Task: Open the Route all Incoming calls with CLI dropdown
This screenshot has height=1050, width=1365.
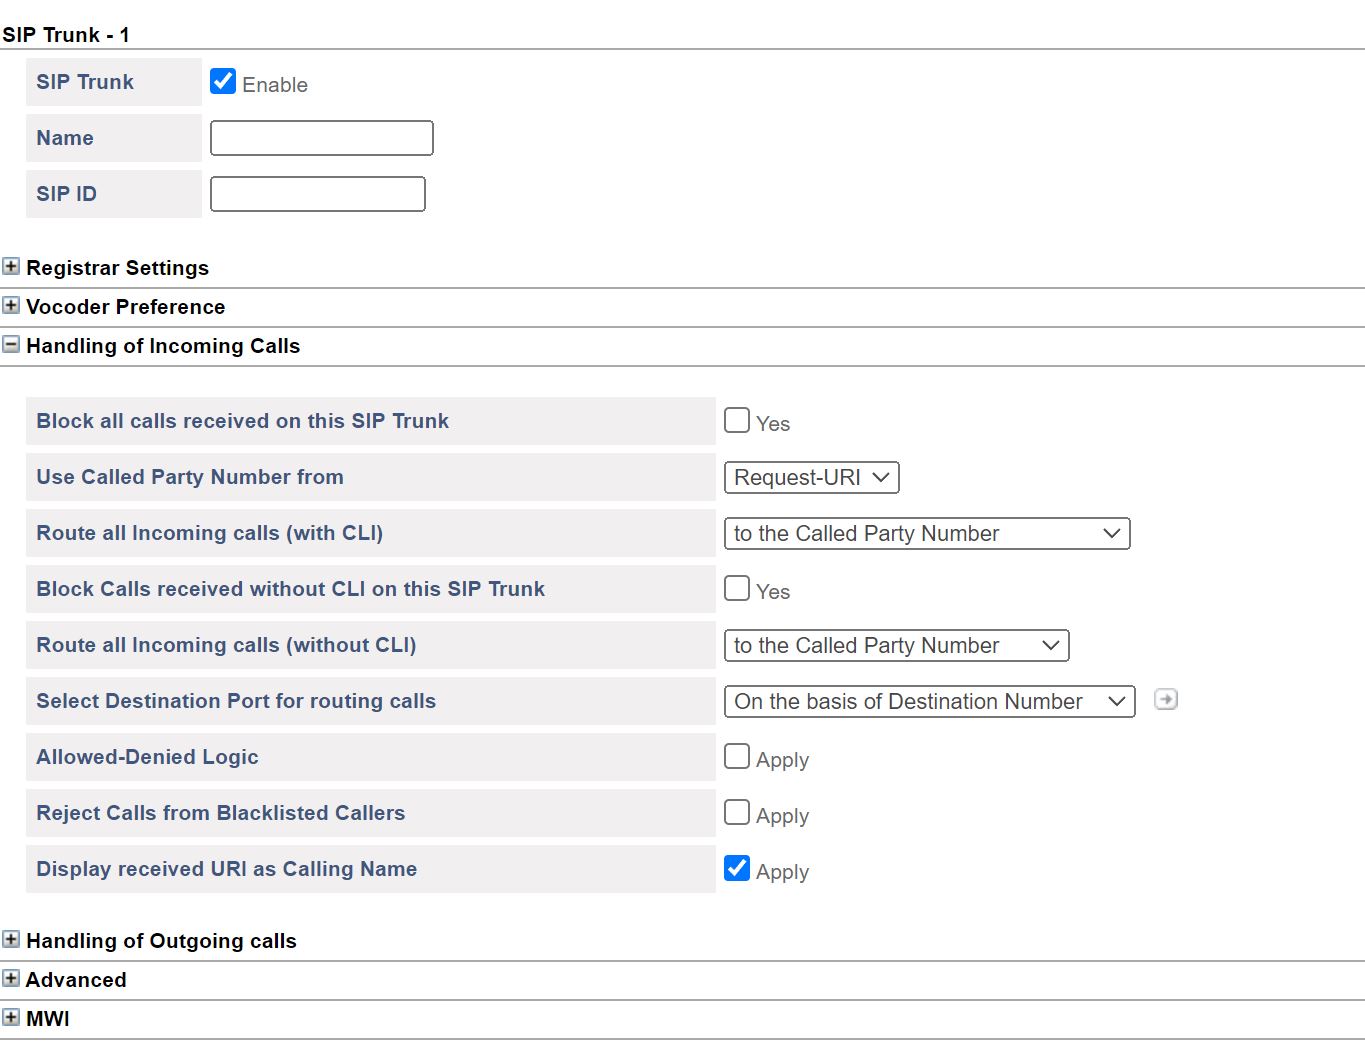Action: [926, 533]
